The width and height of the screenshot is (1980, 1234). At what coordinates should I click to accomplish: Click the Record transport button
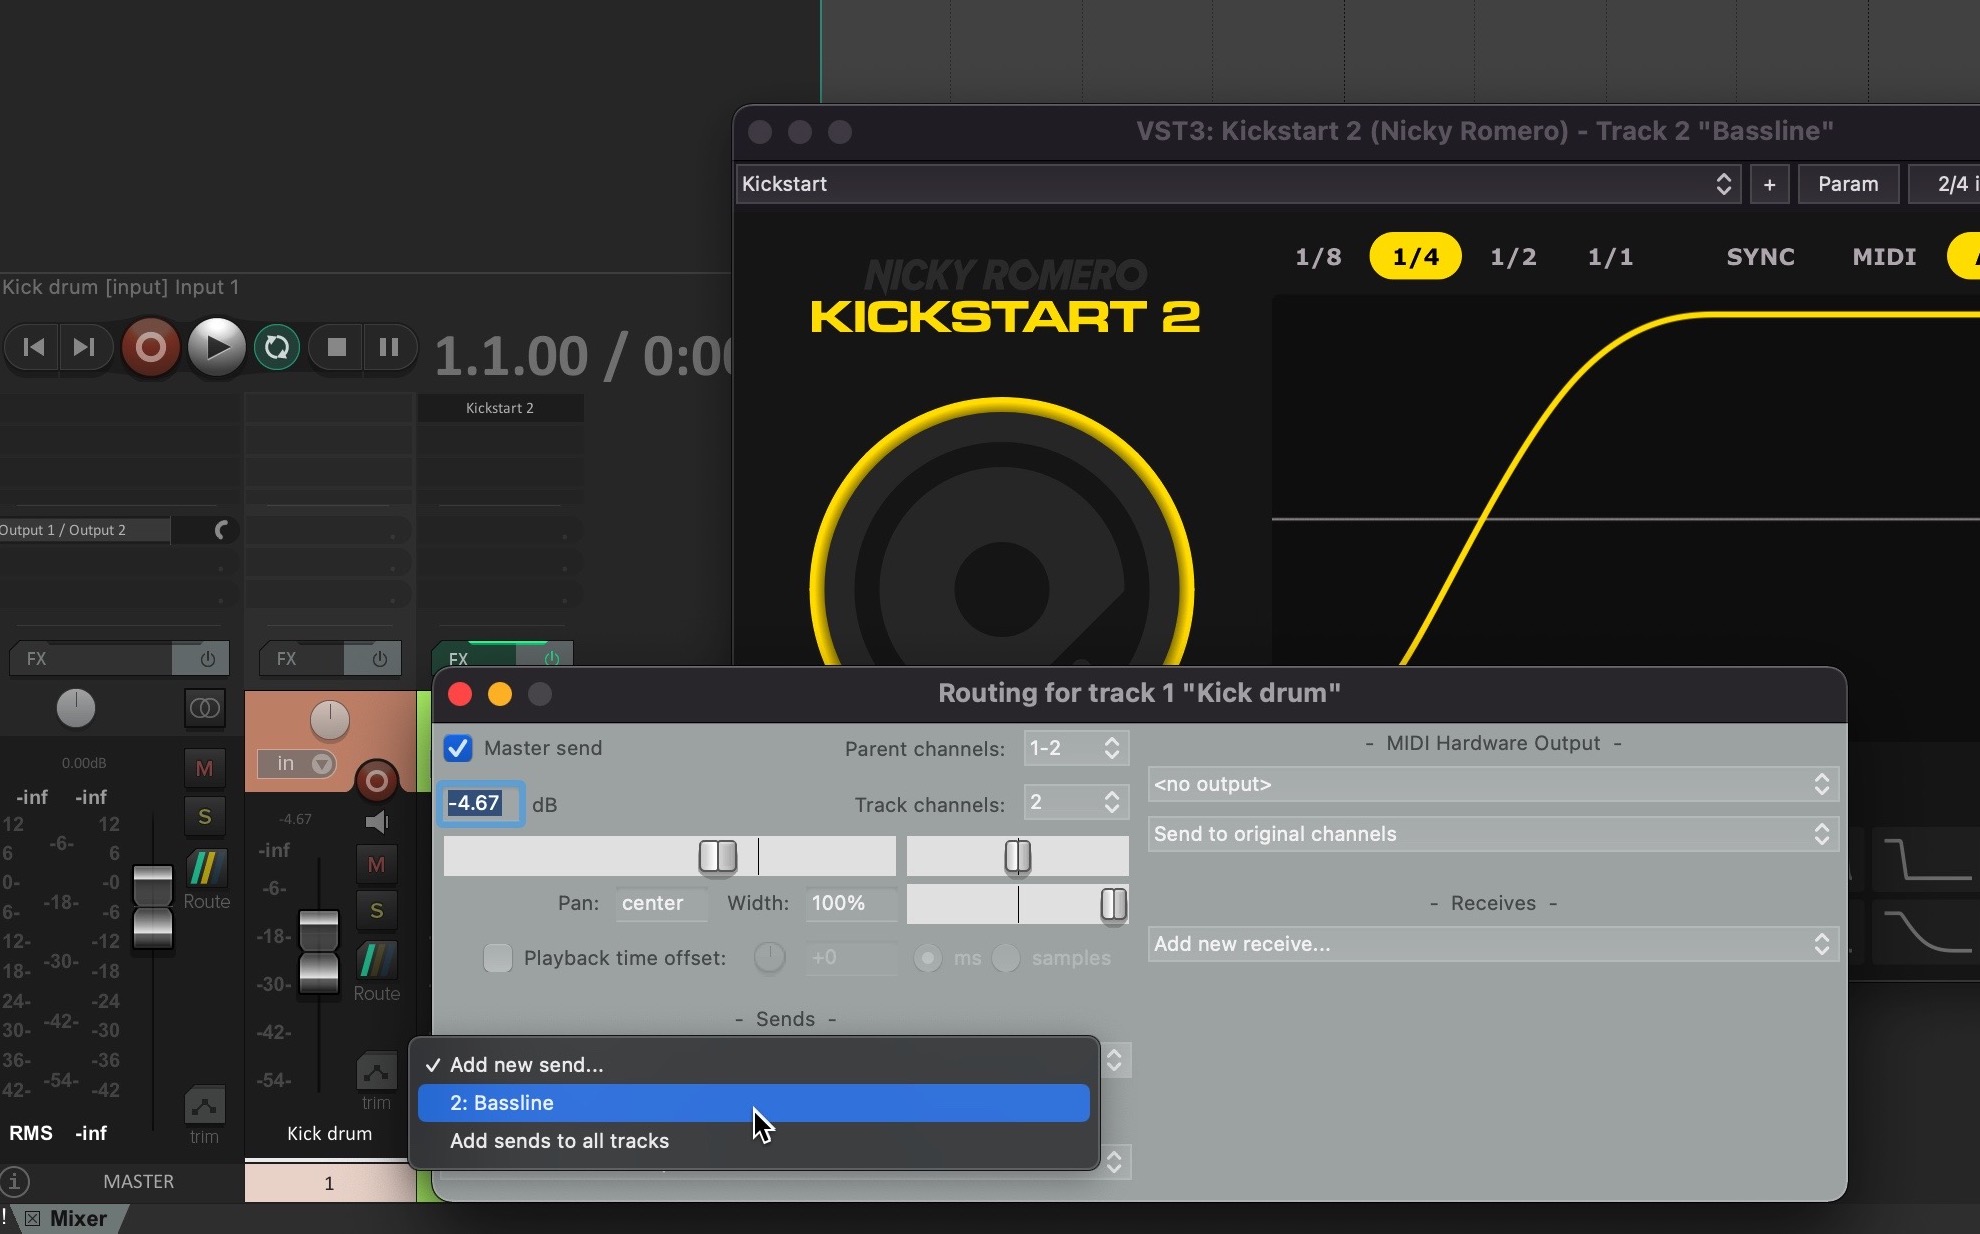151,347
